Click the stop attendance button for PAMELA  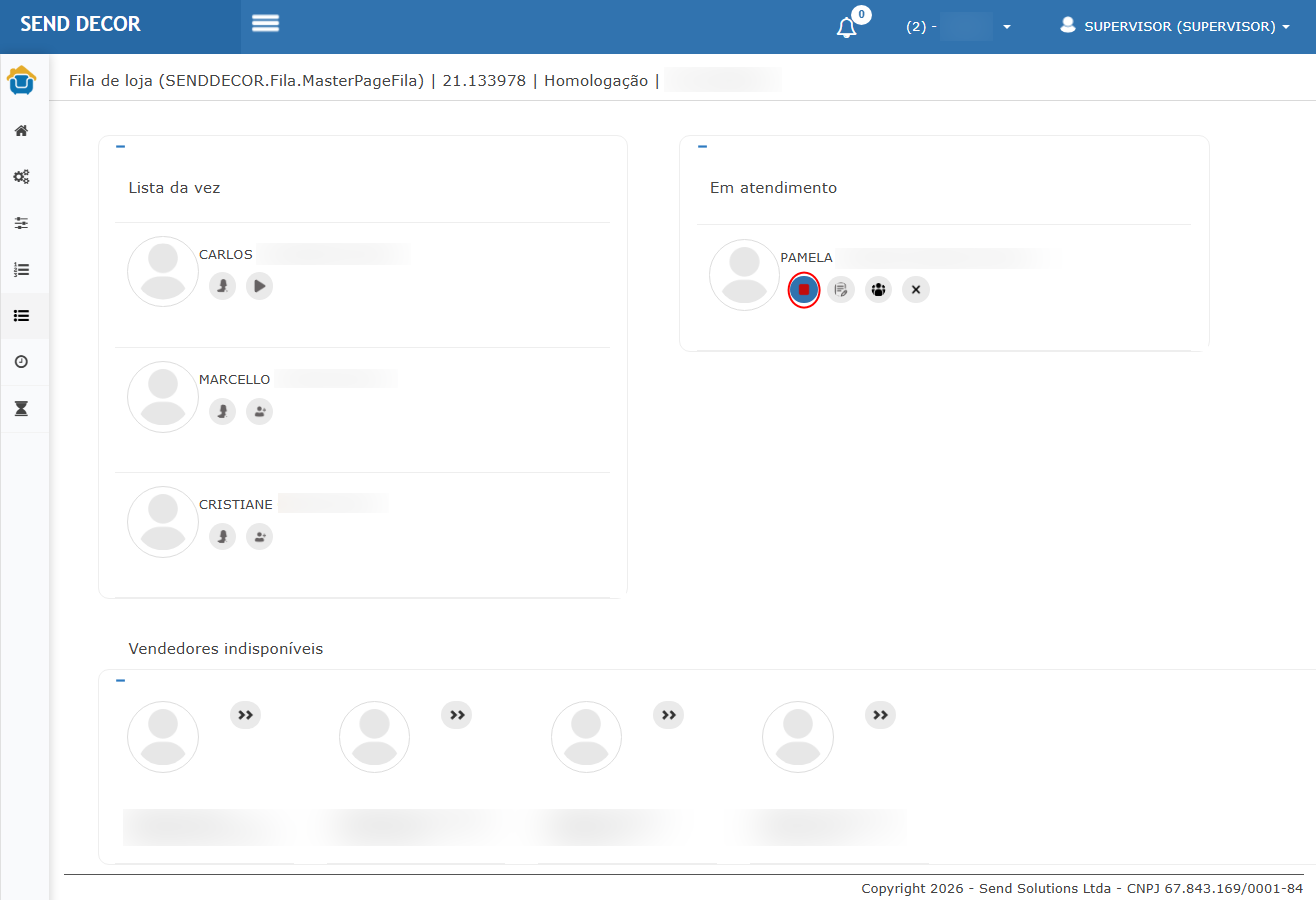click(x=804, y=290)
